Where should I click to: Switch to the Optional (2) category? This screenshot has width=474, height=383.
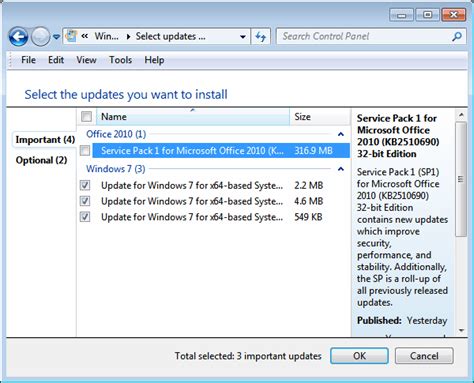pyautogui.click(x=41, y=160)
